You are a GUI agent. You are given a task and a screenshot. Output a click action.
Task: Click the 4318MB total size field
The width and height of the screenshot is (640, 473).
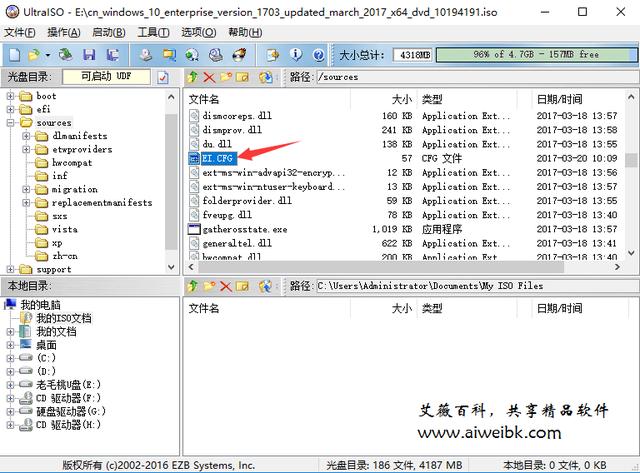point(413,55)
